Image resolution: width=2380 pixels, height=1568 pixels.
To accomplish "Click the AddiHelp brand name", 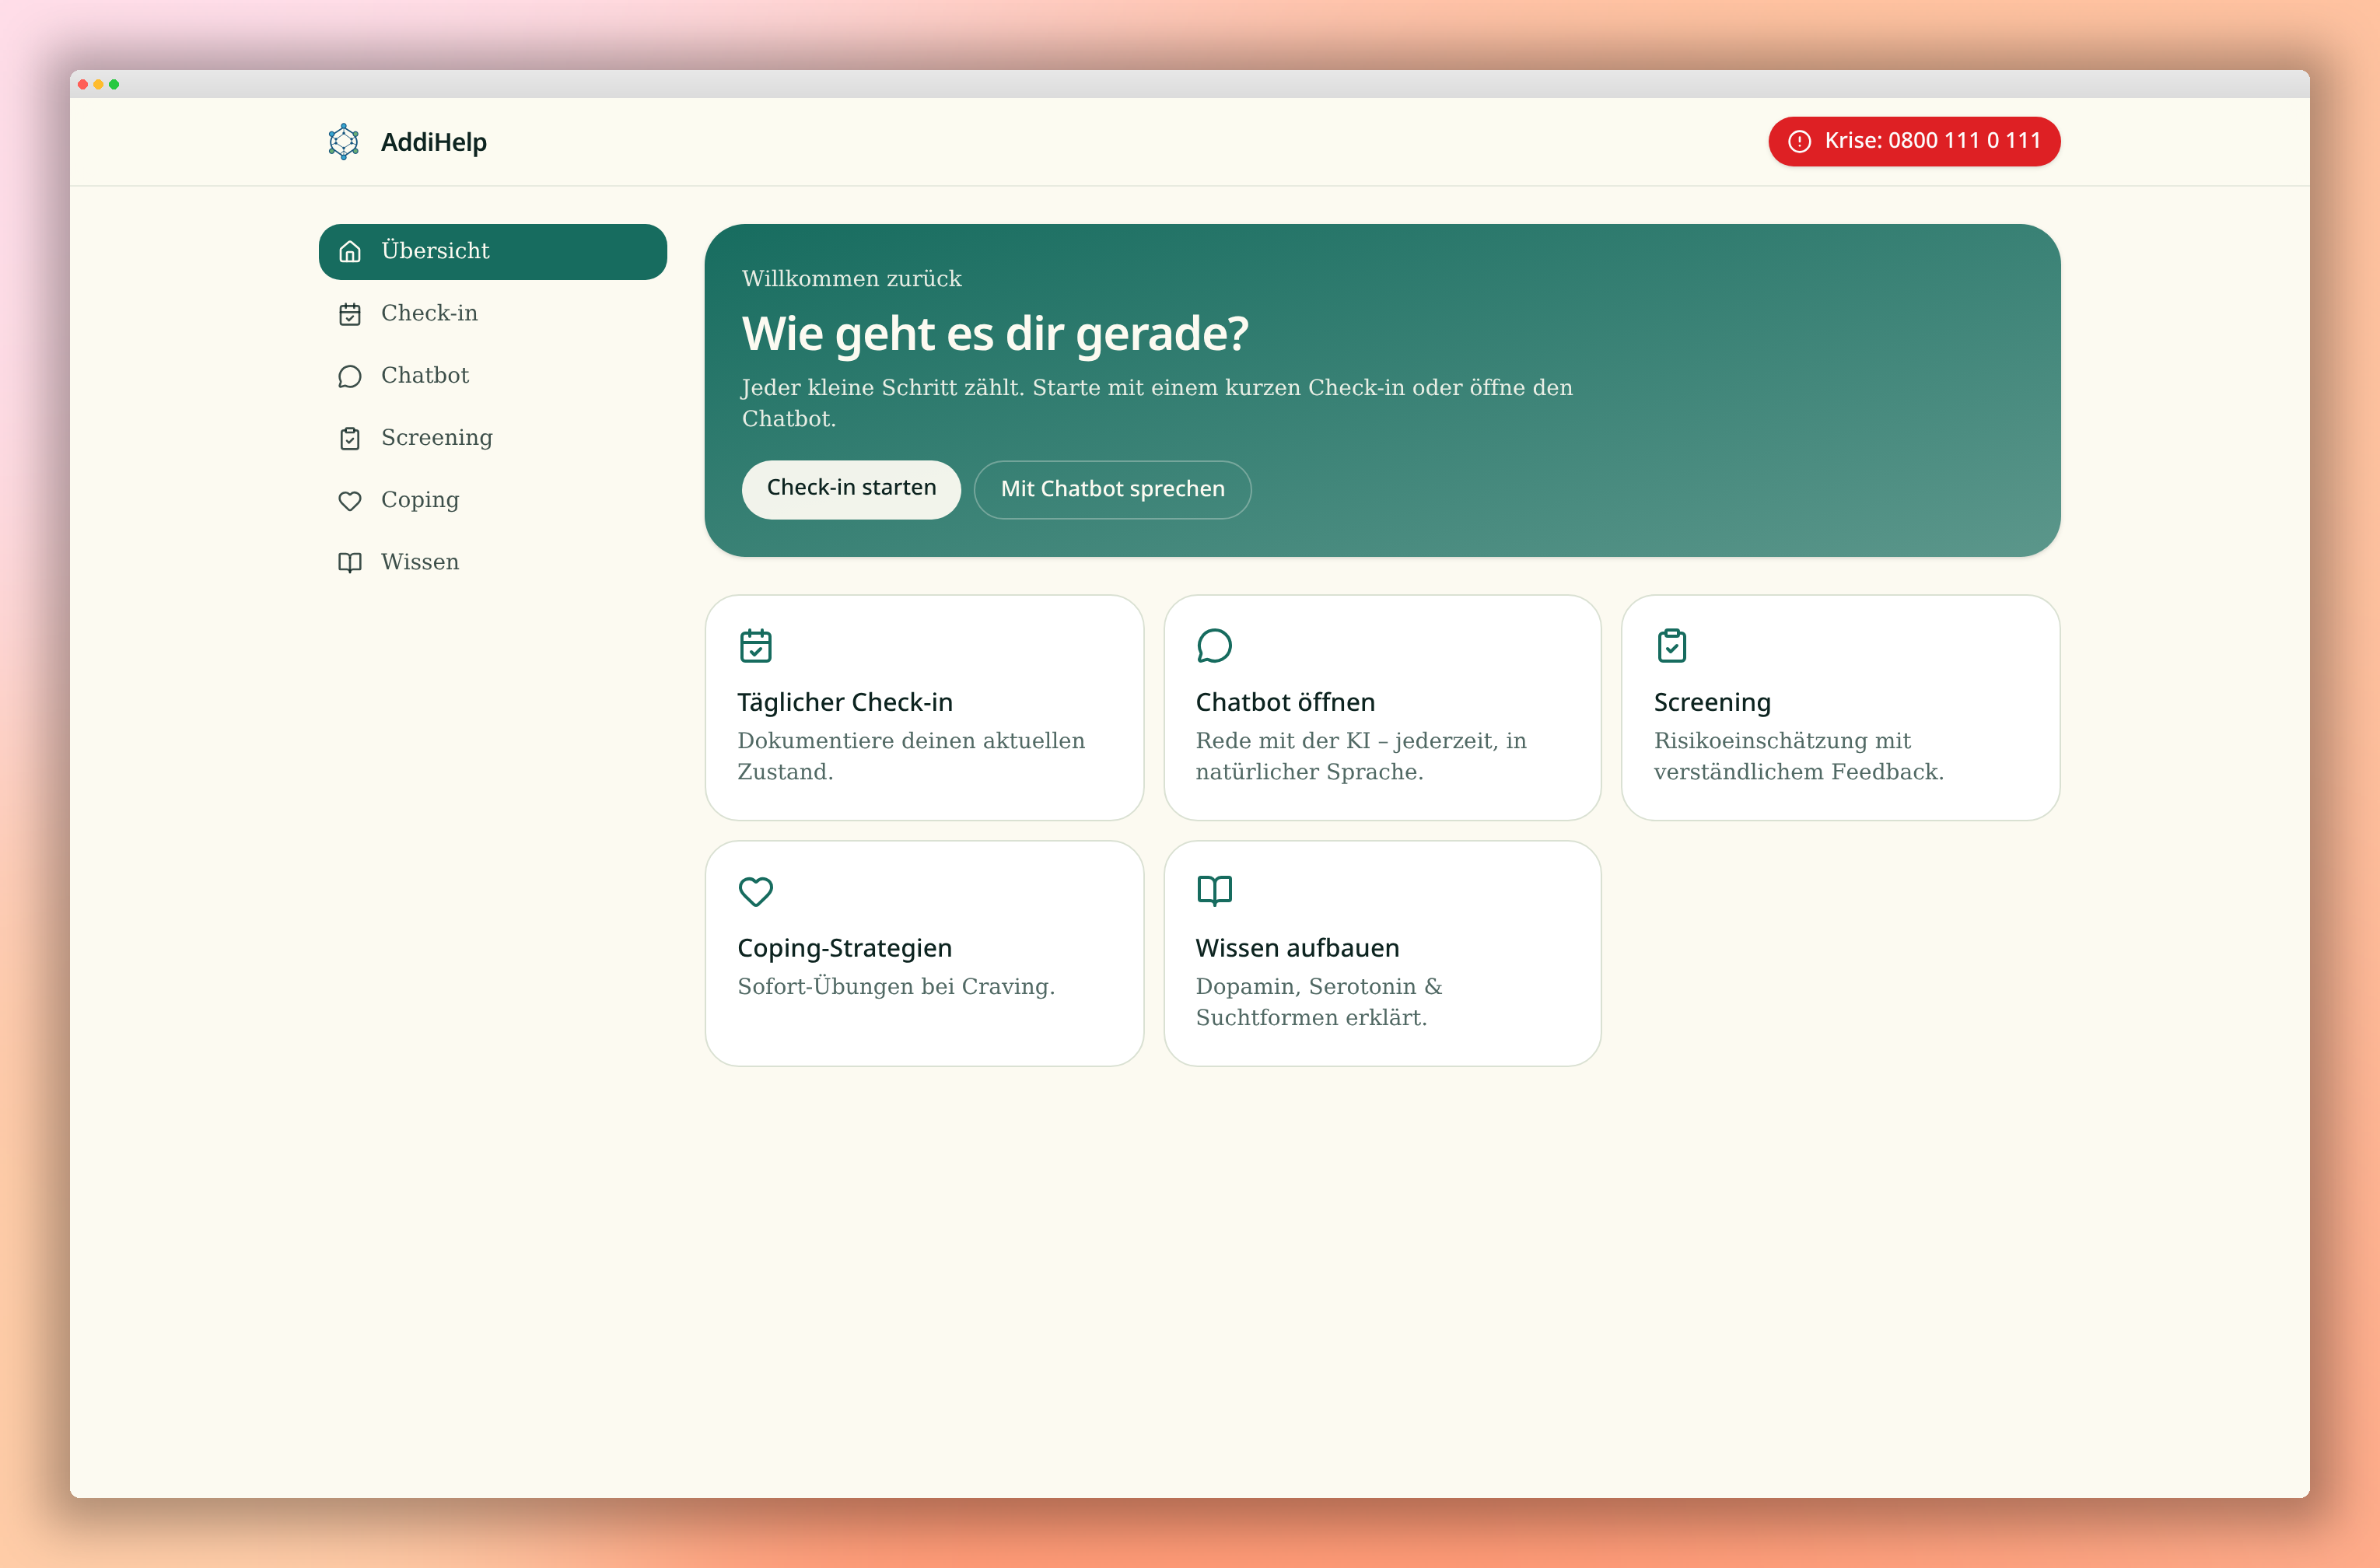I will tap(434, 142).
